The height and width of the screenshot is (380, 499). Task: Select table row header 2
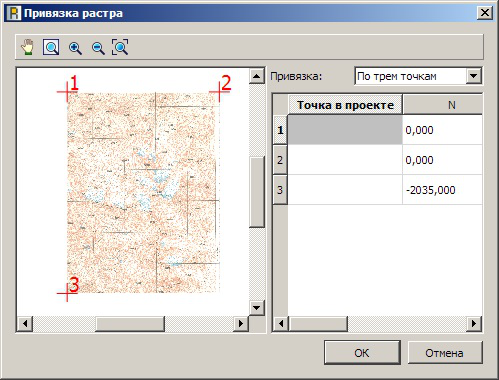click(280, 160)
